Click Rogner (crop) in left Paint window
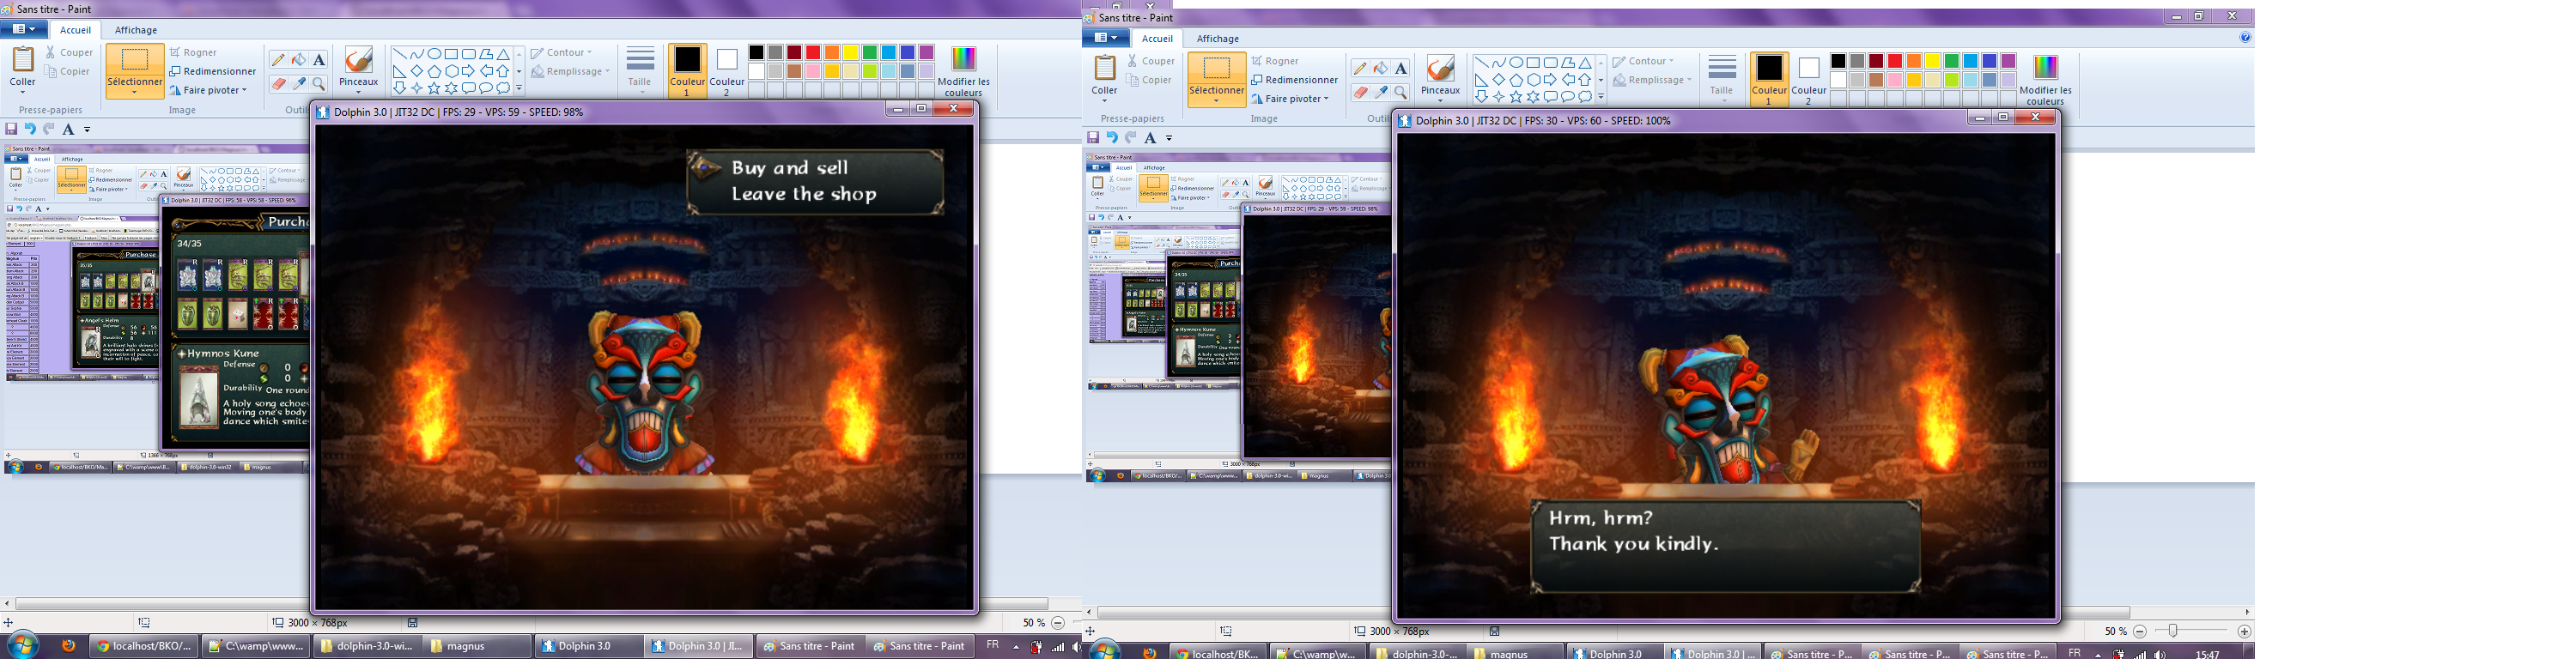This screenshot has width=2576, height=659. tap(193, 53)
